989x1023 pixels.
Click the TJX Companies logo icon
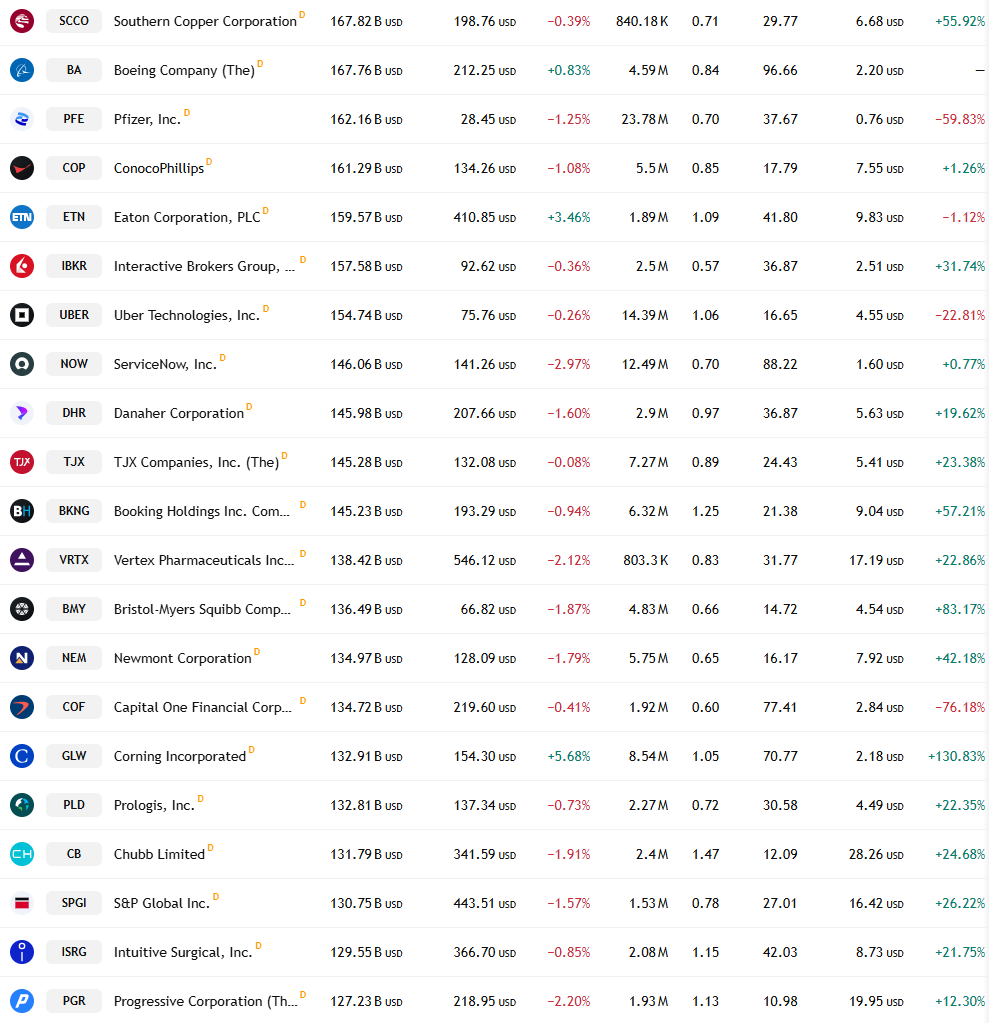click(22, 462)
